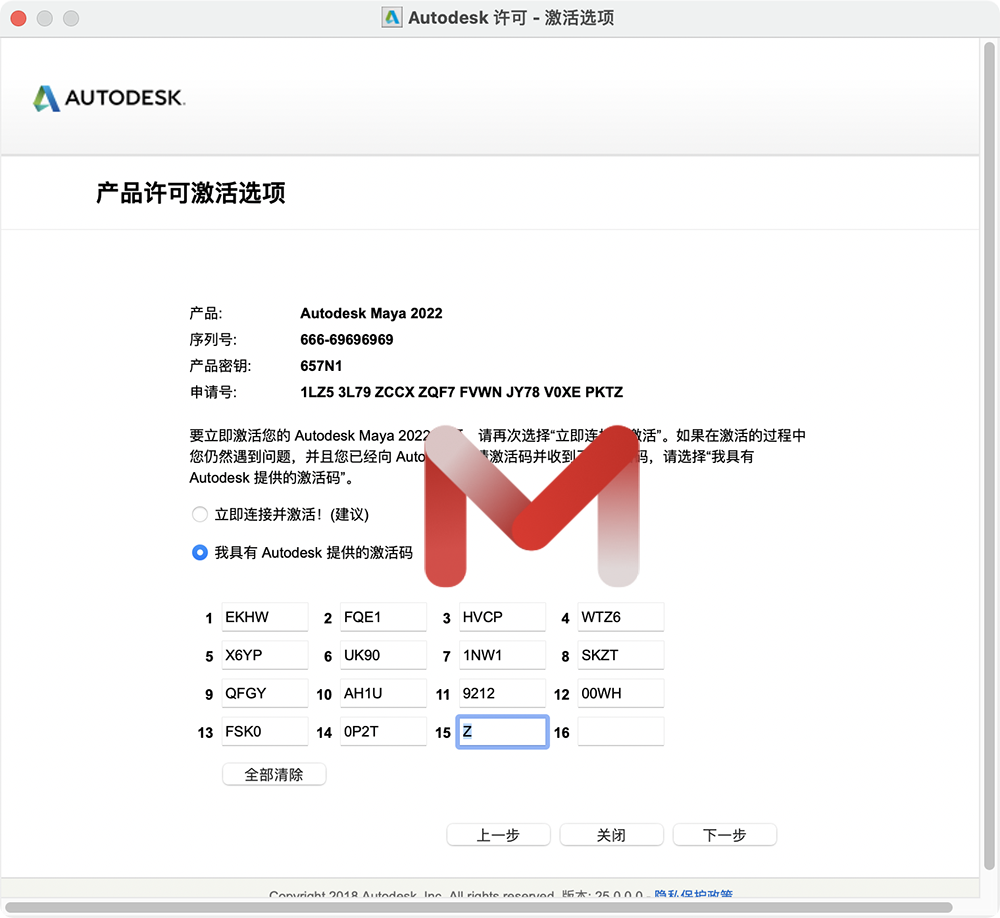The width and height of the screenshot is (1000, 918).
Task: Click the Autodesk icon in the title bar
Action: [x=392, y=17]
